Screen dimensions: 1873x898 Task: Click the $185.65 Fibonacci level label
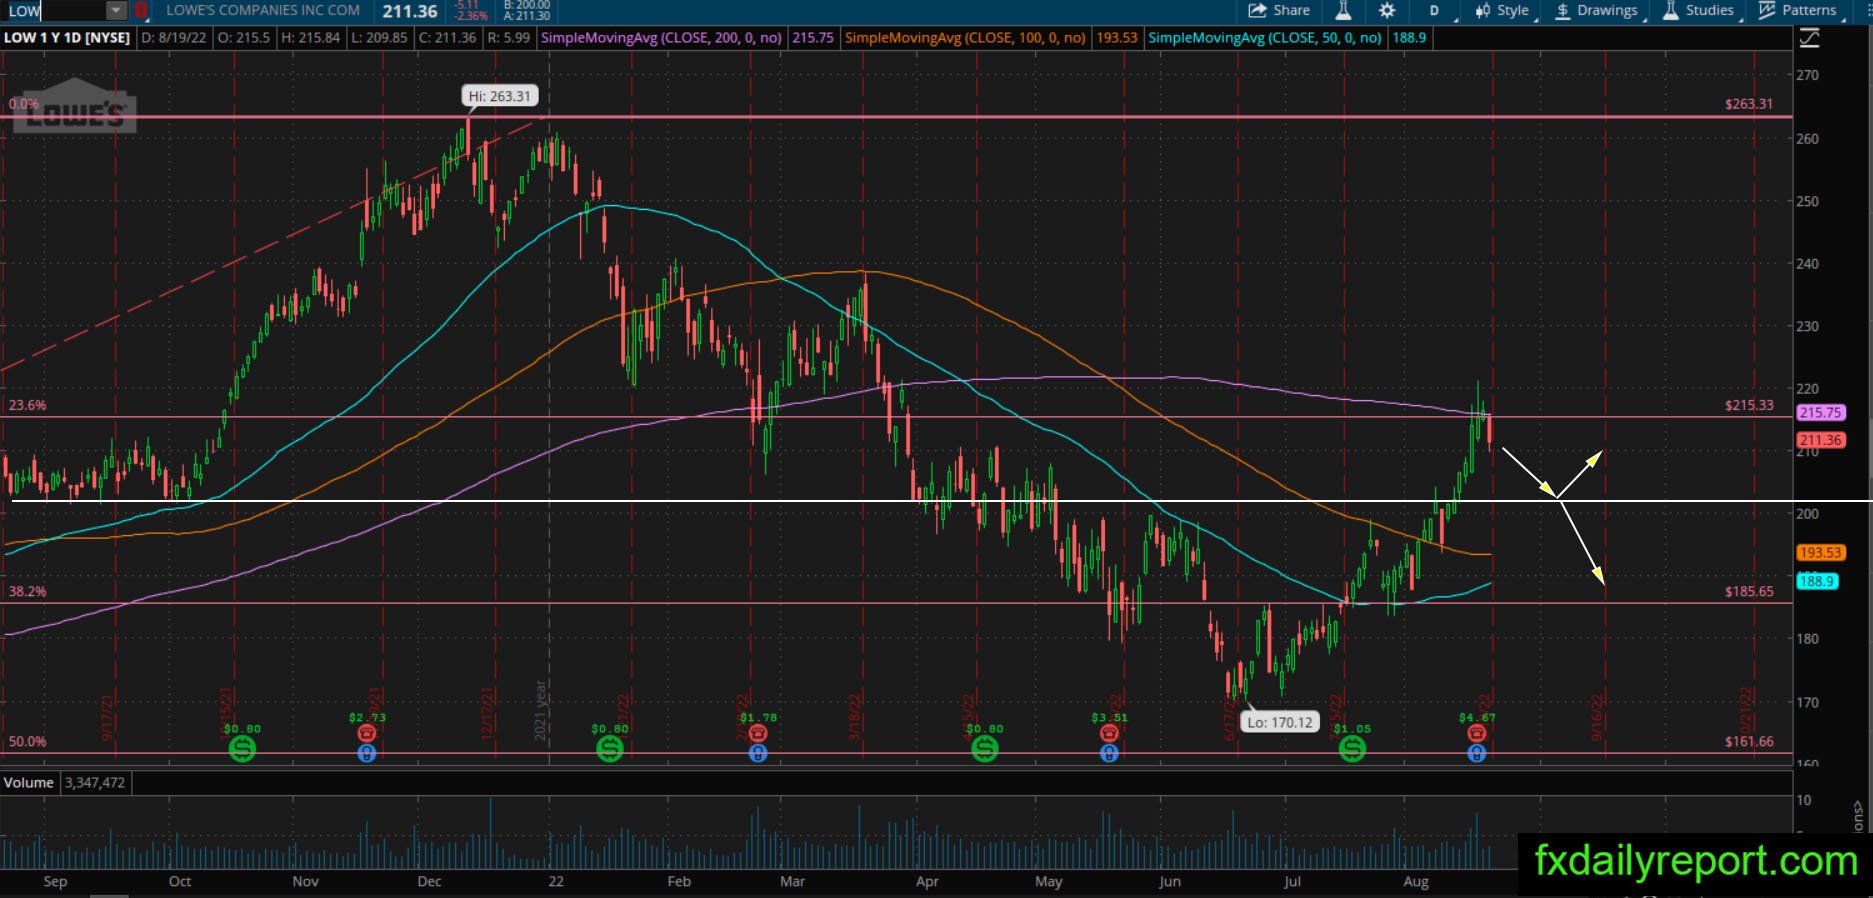pos(1749,591)
